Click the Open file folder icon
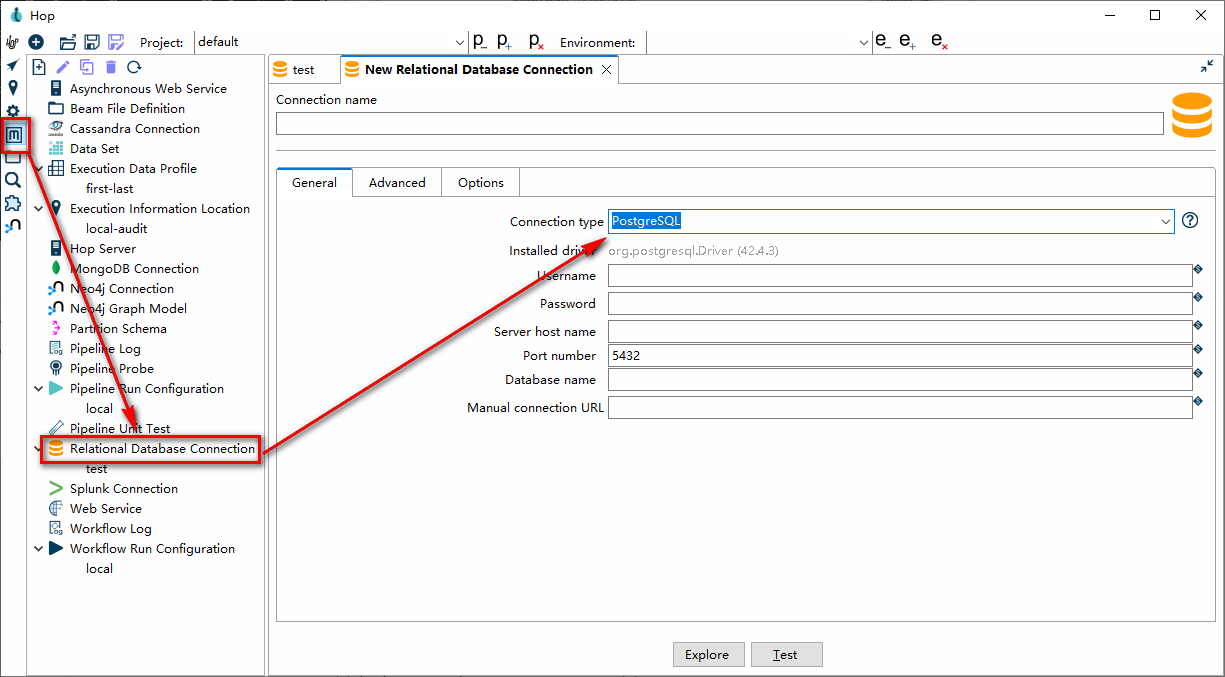 pyautogui.click(x=68, y=42)
